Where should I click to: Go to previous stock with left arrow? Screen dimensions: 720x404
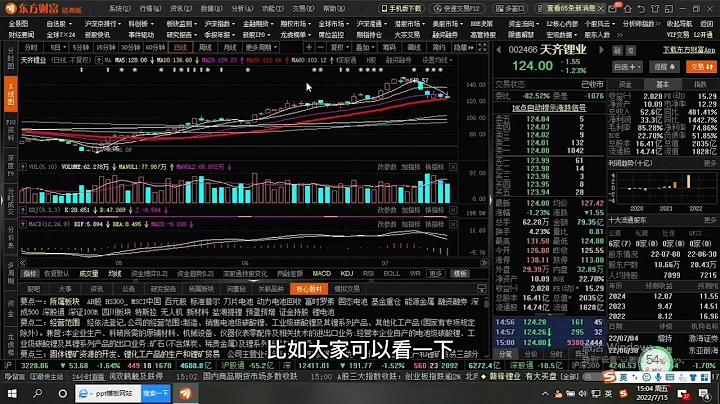pos(499,50)
